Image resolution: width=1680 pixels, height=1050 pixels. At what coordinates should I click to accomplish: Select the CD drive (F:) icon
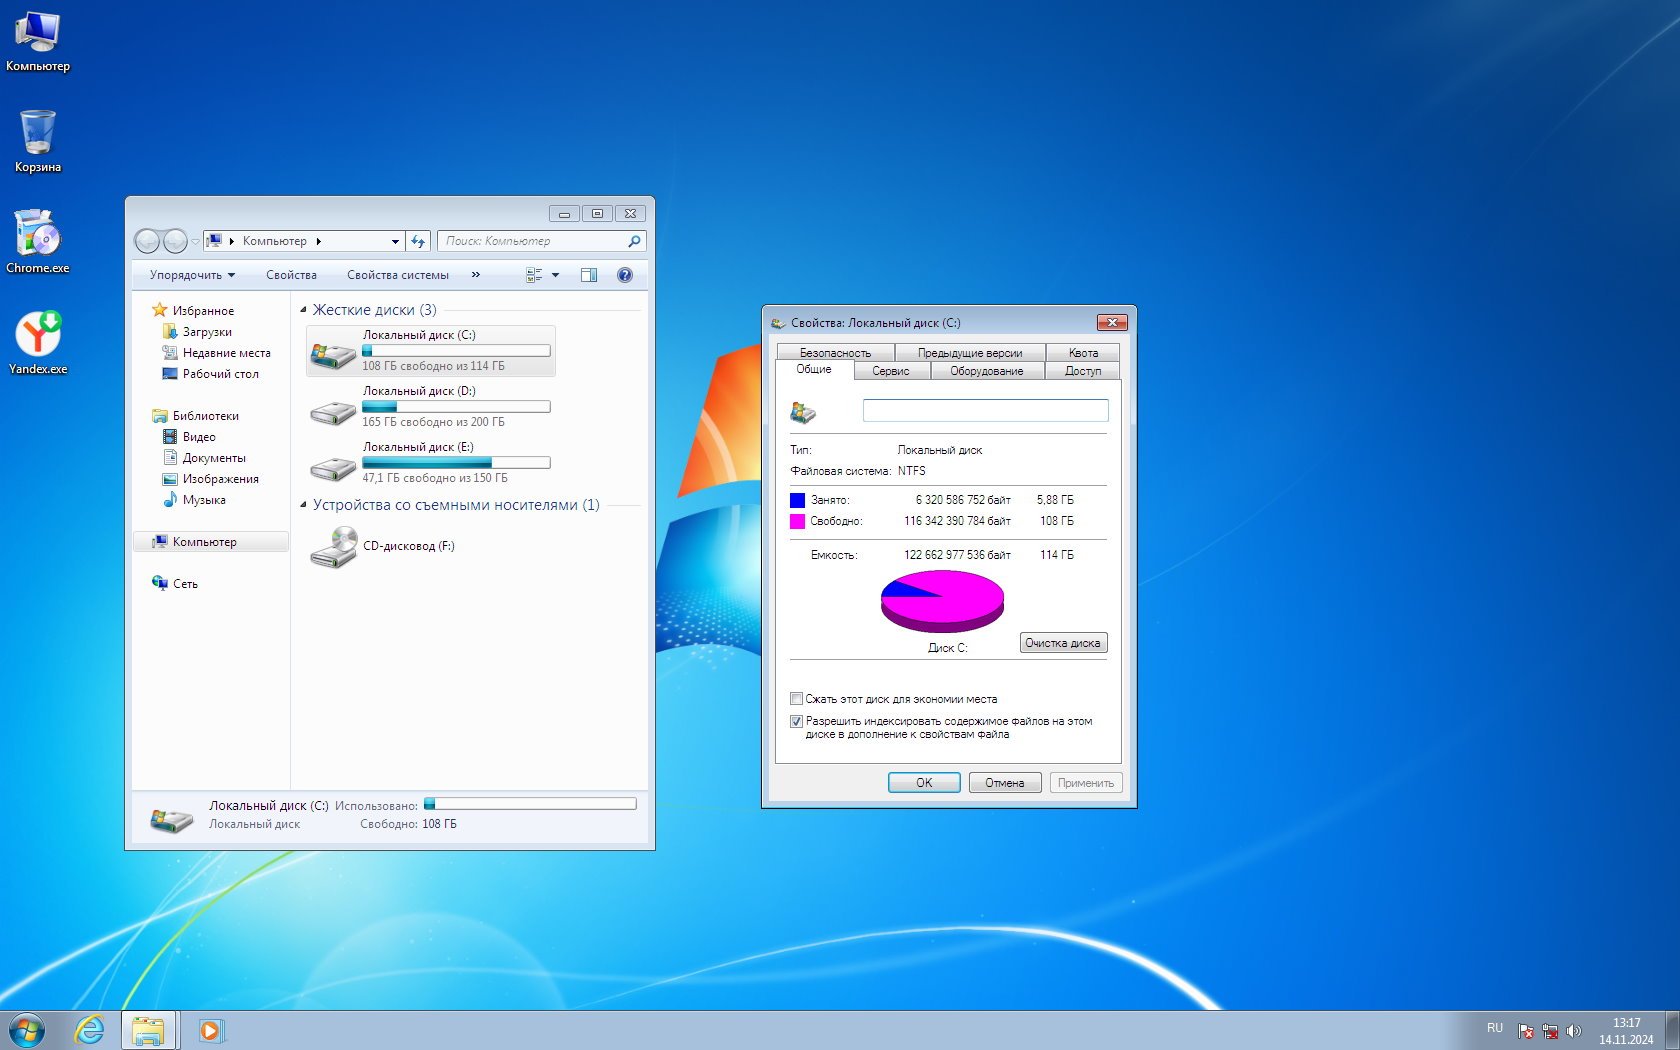pyautogui.click(x=334, y=547)
